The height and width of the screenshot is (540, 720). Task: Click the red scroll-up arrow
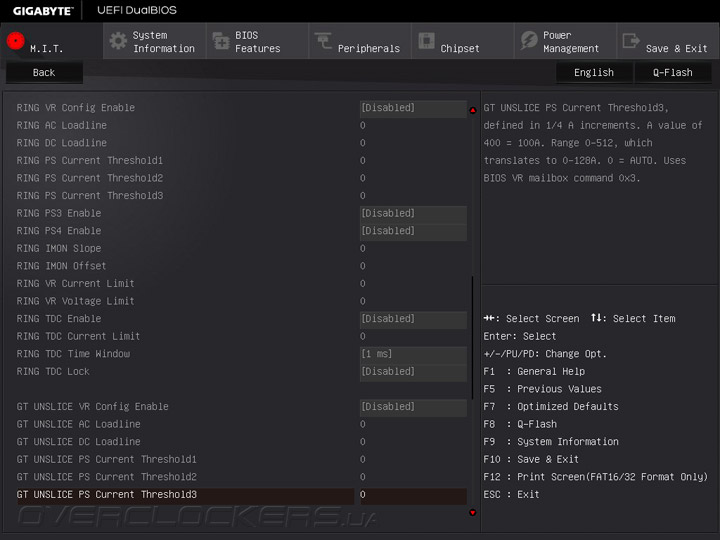(x=473, y=110)
